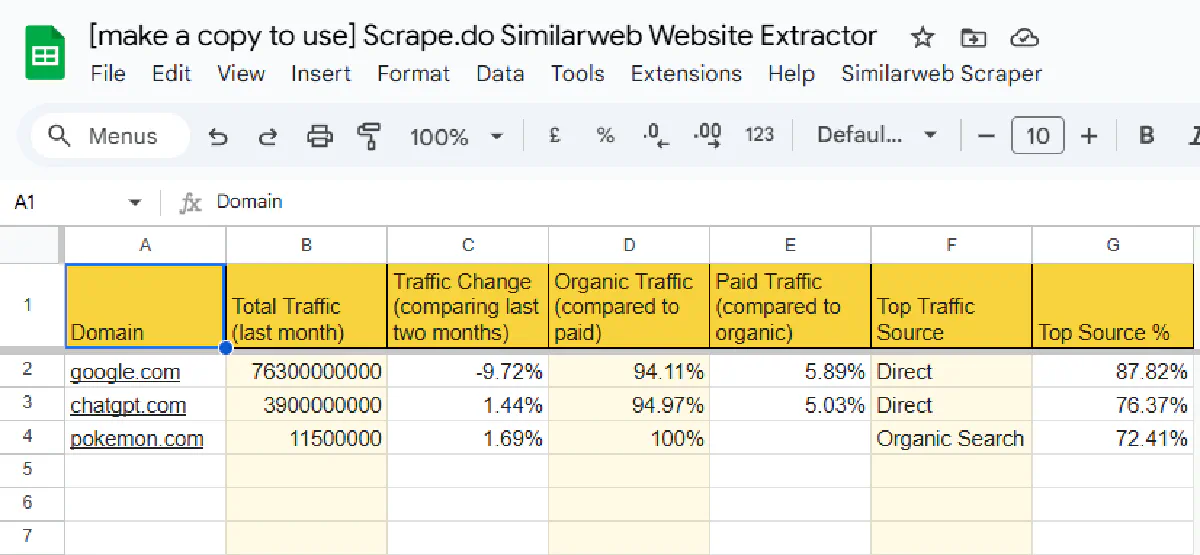The image size is (1200, 555).
Task: Format as percent
Action: (x=605, y=135)
